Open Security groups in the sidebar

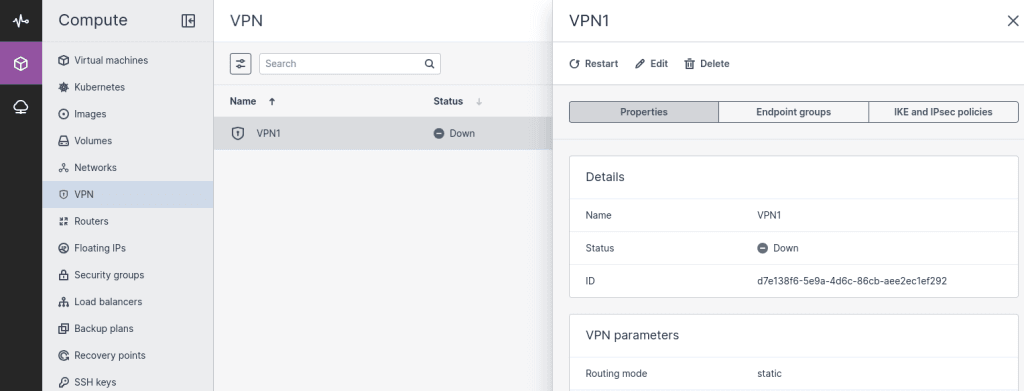click(x=127, y=275)
